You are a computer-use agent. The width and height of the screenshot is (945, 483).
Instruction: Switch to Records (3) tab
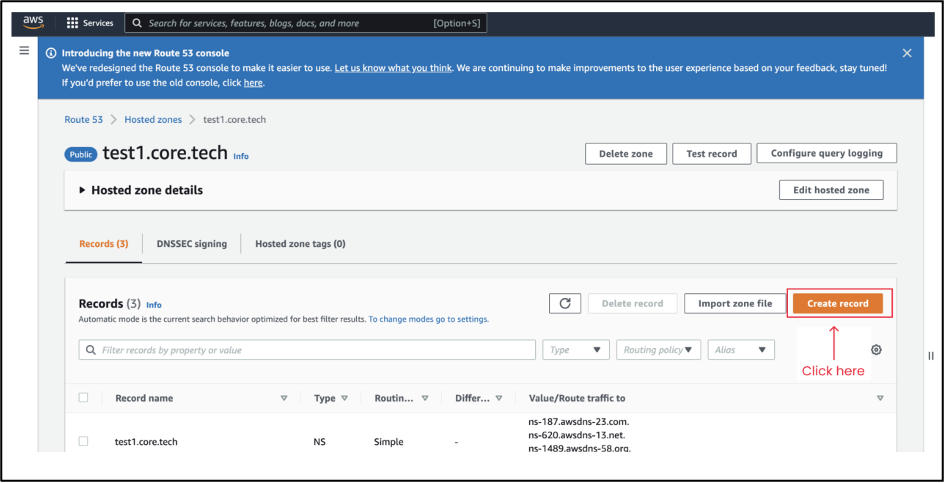[x=104, y=244]
